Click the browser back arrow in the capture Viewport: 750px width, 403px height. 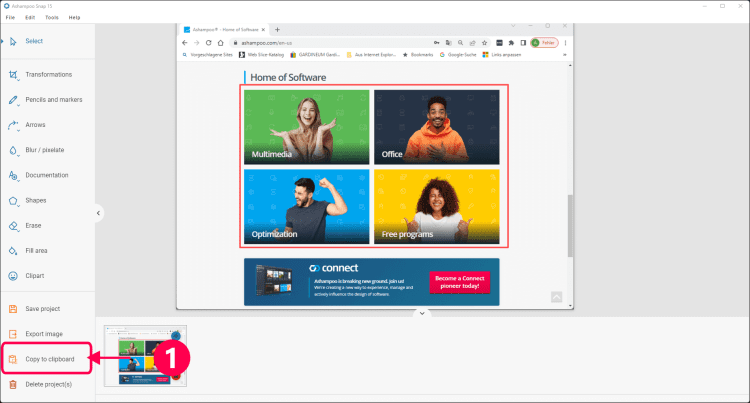[185, 43]
